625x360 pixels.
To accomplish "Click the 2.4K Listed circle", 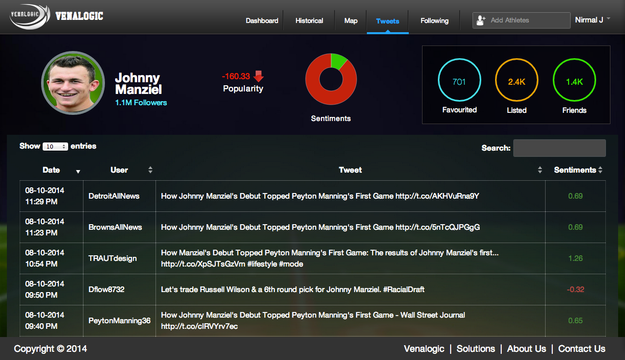I will tap(517, 80).
